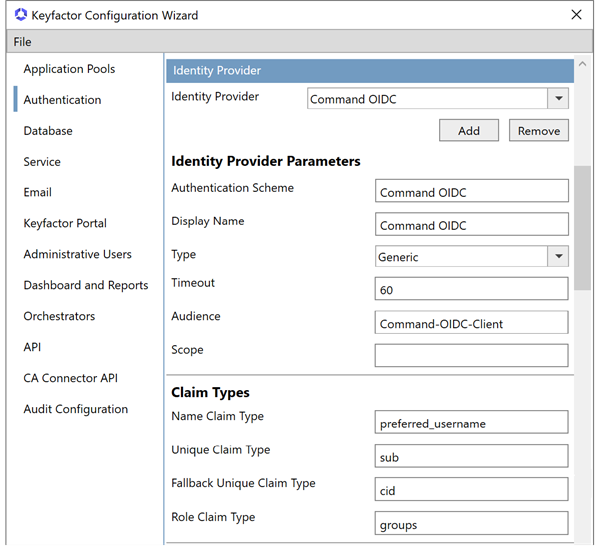Click the Name Claim Type field
Screen dimensions: 600x551
(471, 423)
